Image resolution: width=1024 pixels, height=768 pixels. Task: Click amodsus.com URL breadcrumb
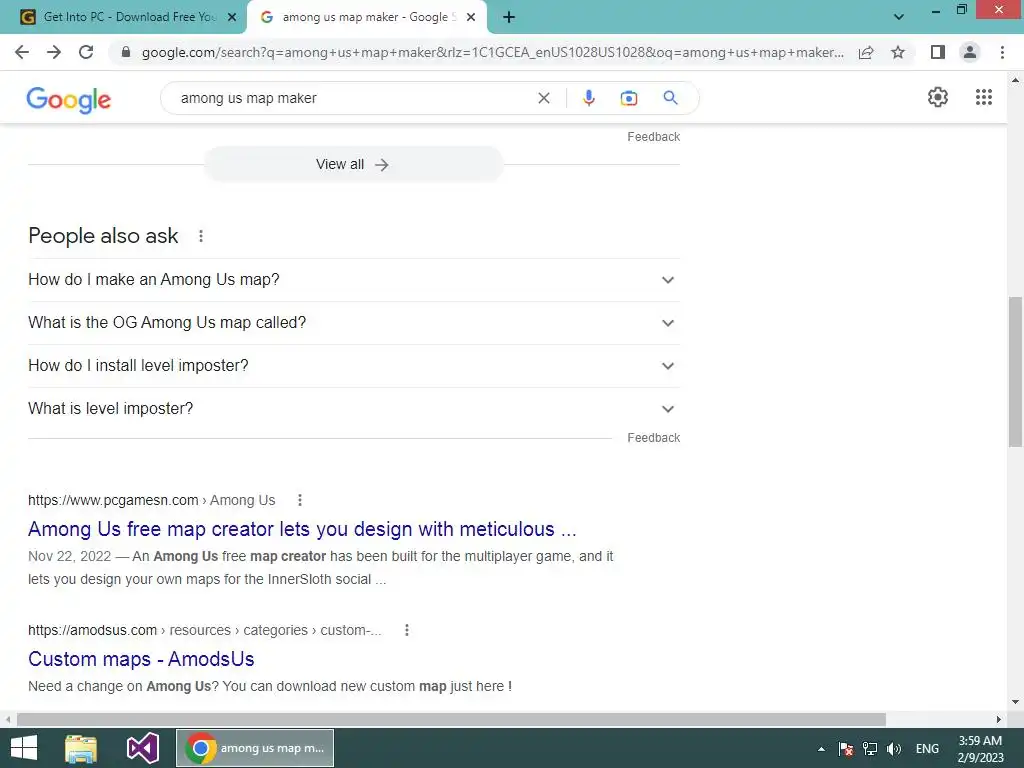tap(204, 630)
